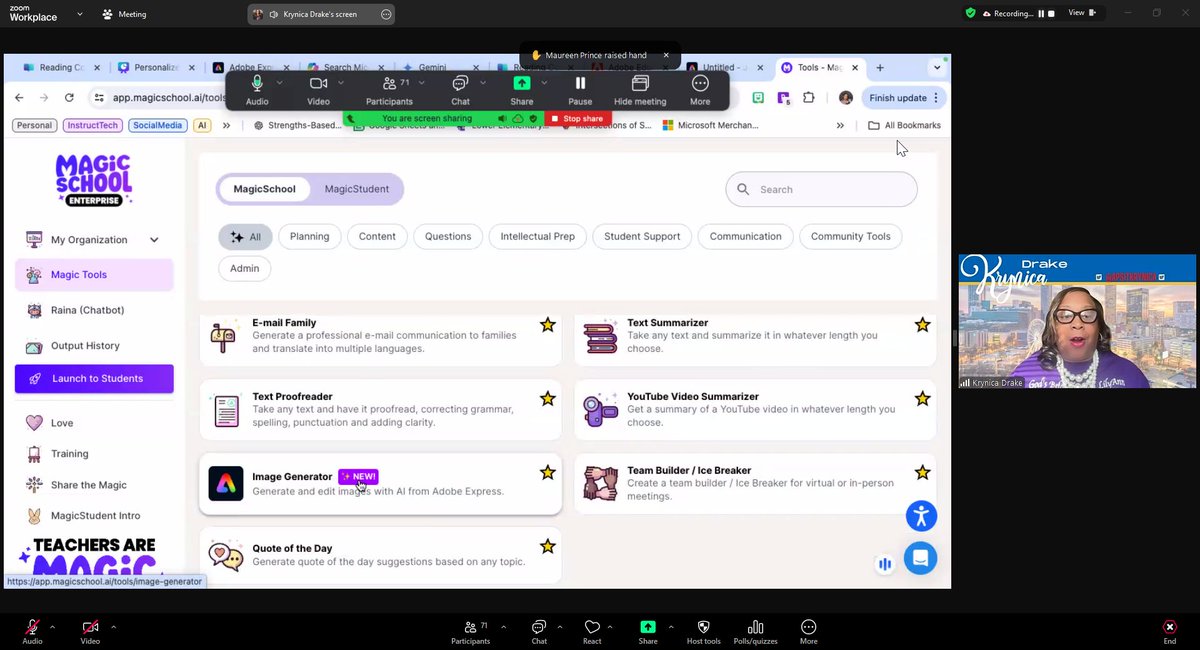Filter tools by Questions
This screenshot has height=650, width=1200.
(x=448, y=237)
